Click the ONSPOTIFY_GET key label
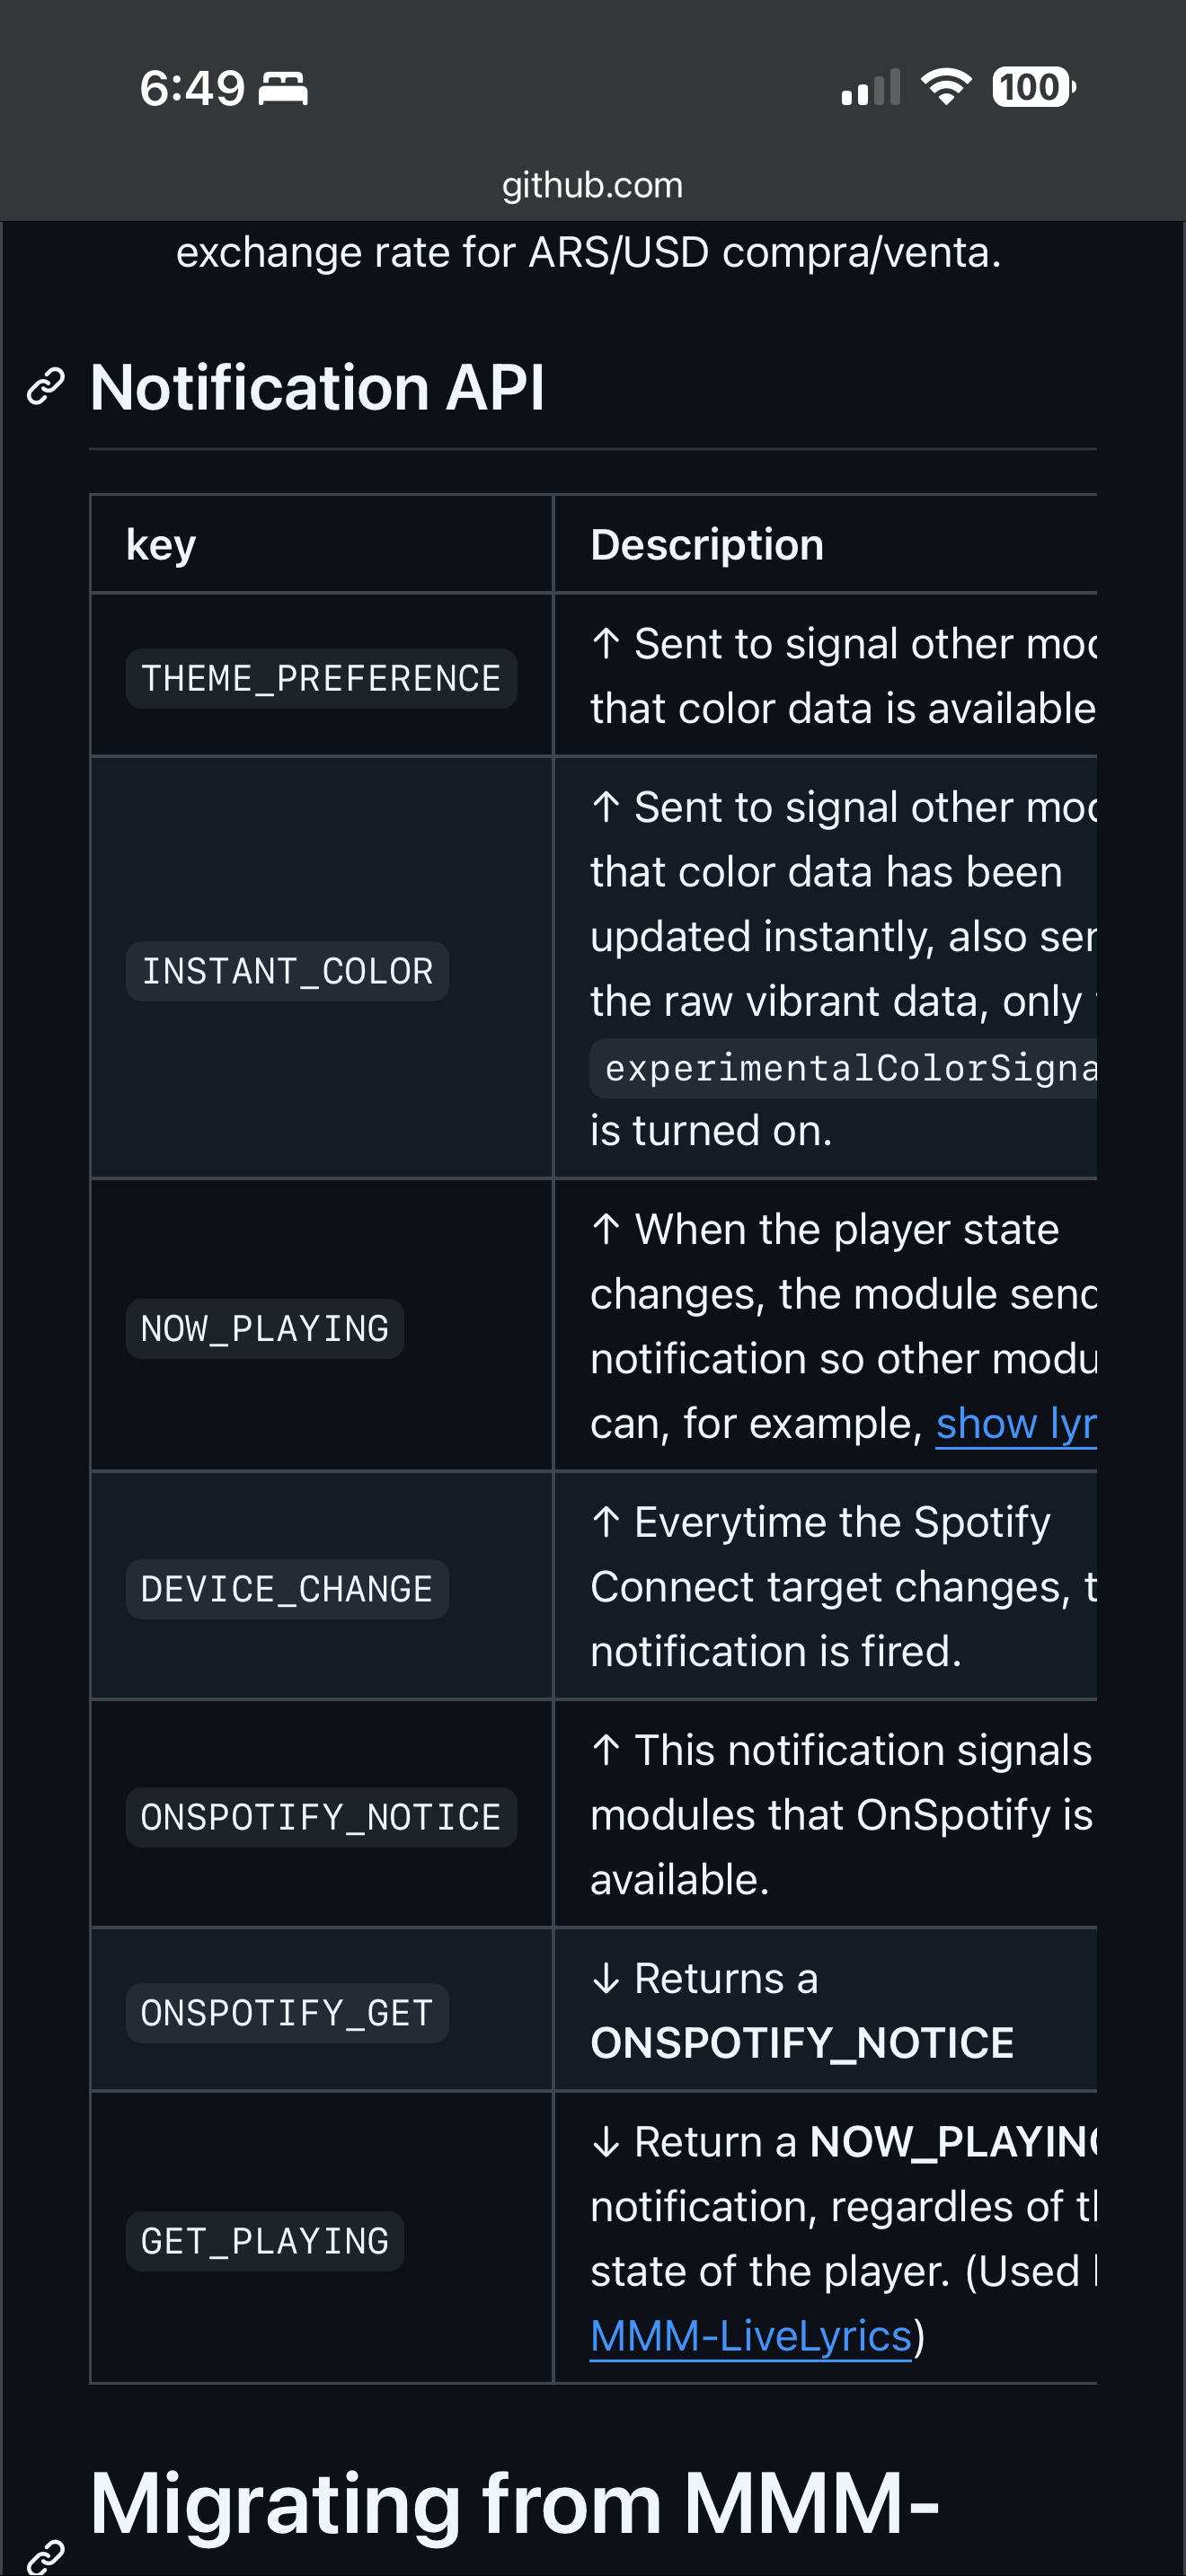 coord(287,2013)
